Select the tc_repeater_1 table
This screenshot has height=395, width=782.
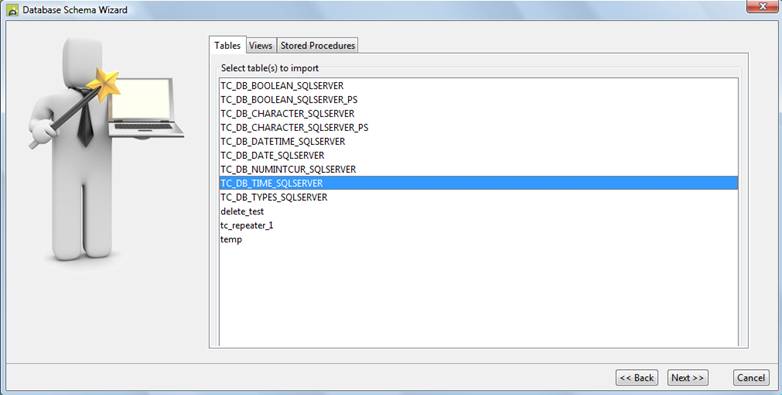[x=479, y=225]
